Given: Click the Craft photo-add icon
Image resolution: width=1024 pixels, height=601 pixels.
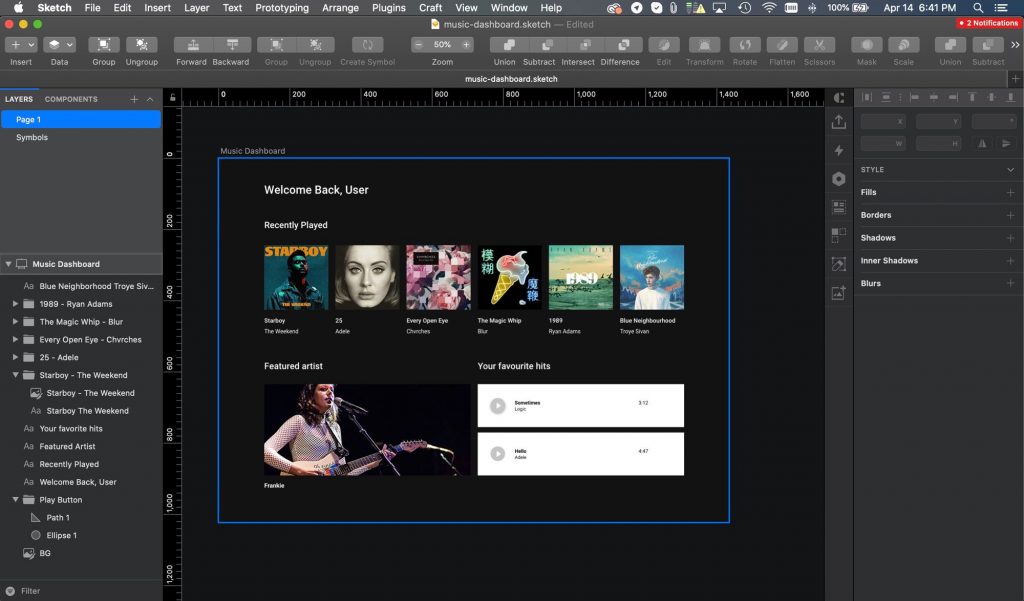Looking at the screenshot, I should pos(839,293).
